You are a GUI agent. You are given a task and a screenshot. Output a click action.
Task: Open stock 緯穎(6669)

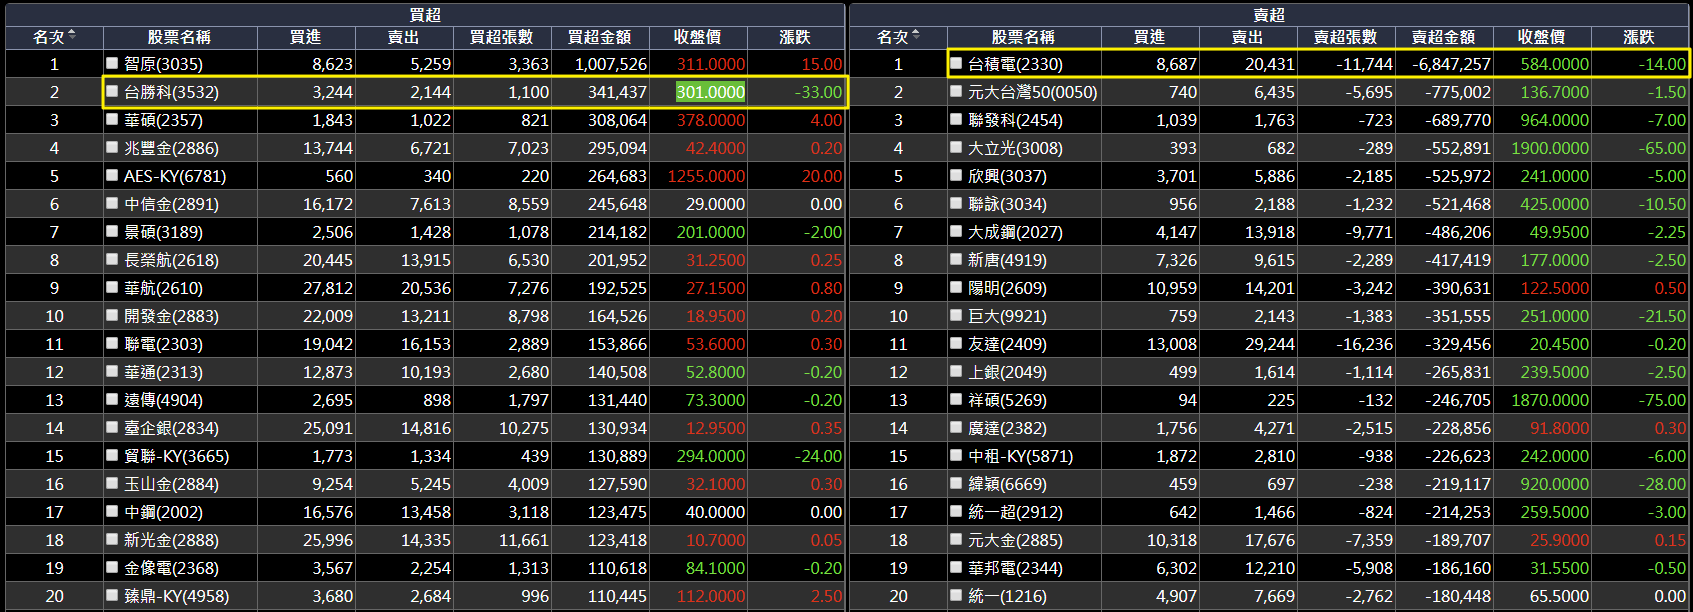(1007, 484)
